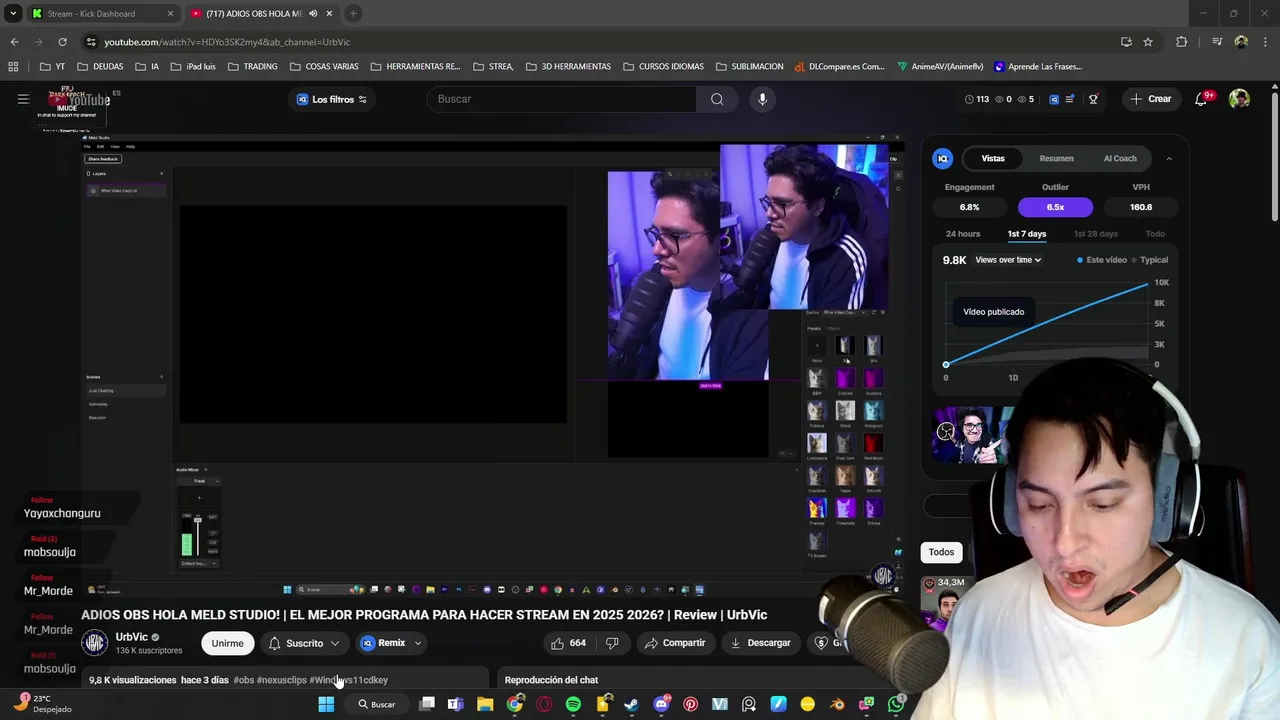The image size is (1280, 720).
Task: Click the YouTube logo
Action: [x=80, y=99]
